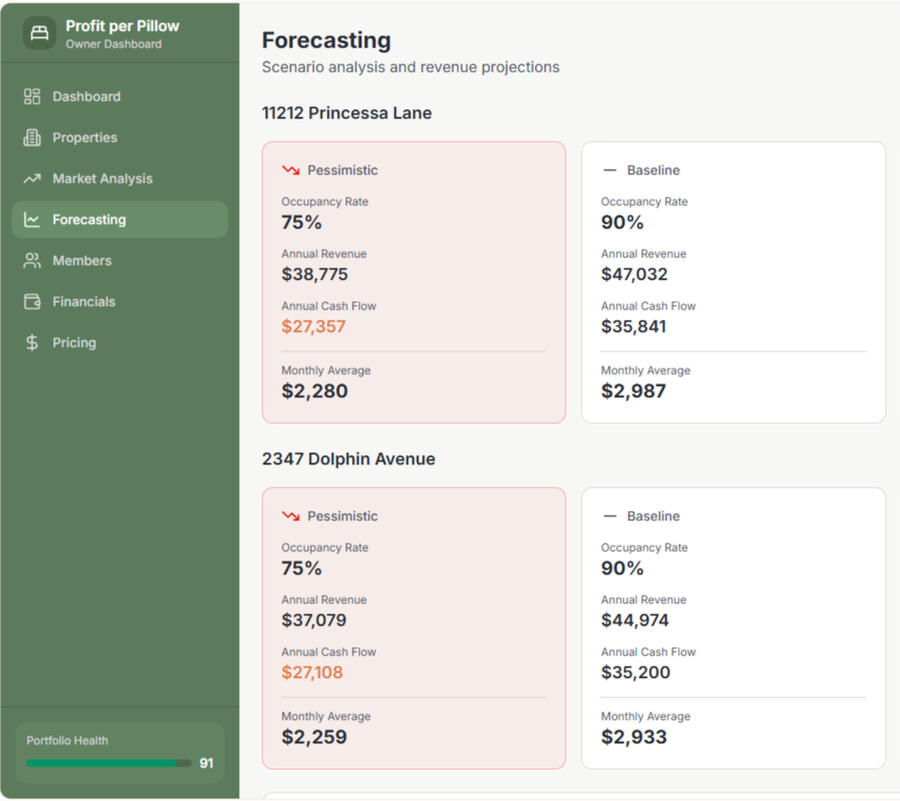Screen dimensions: 900x801
Task: Select the 11212 Princessa Lane heading
Action: coord(347,113)
